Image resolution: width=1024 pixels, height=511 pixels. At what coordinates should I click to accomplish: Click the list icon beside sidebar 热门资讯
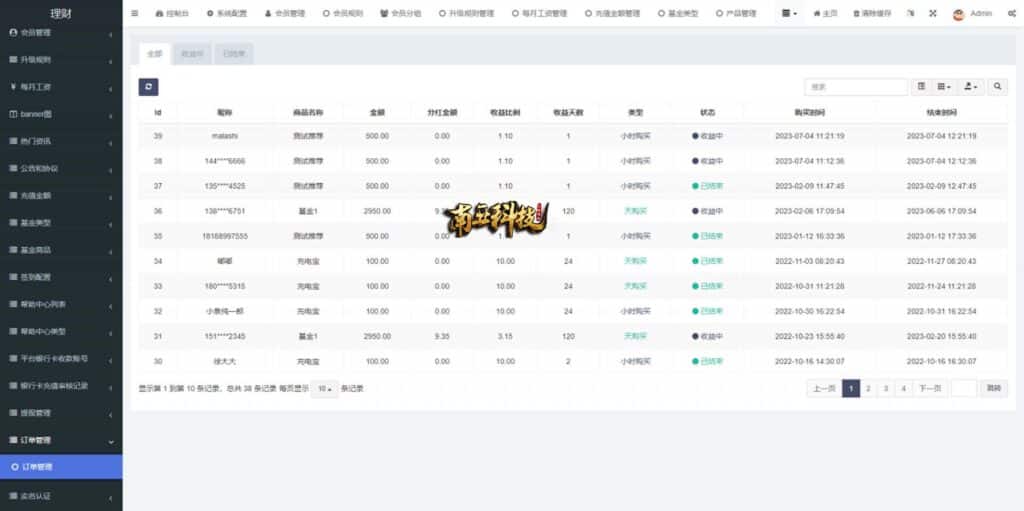tap(13, 141)
